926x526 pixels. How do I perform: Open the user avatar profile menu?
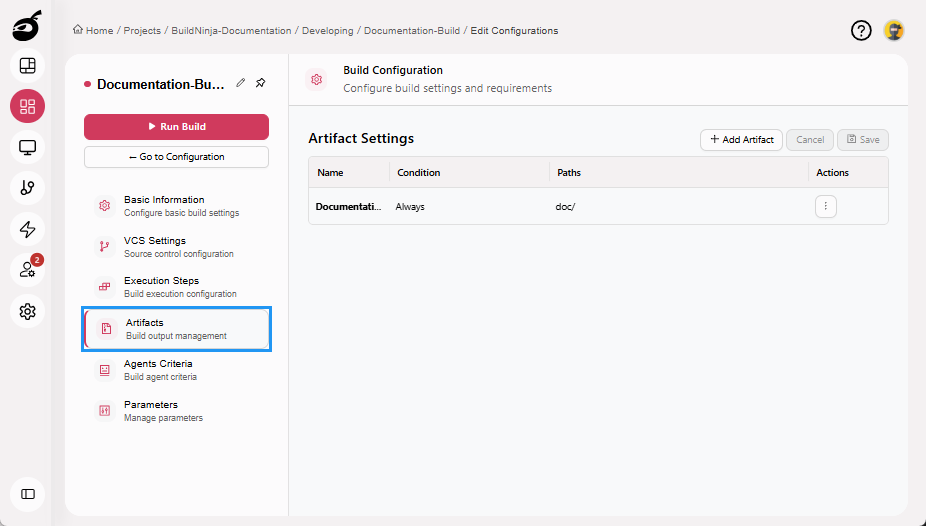point(894,30)
